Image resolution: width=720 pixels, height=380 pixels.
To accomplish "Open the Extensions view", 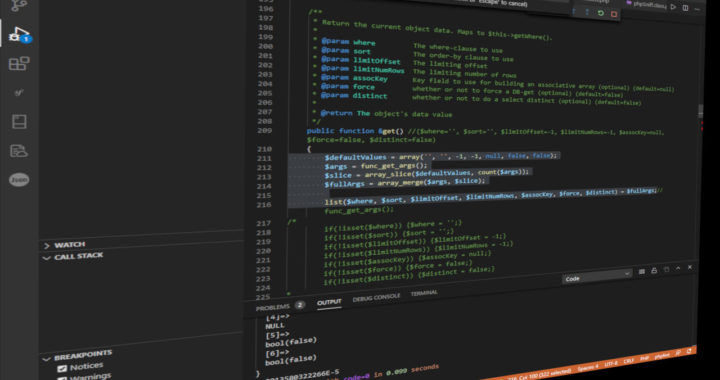I will (19, 63).
